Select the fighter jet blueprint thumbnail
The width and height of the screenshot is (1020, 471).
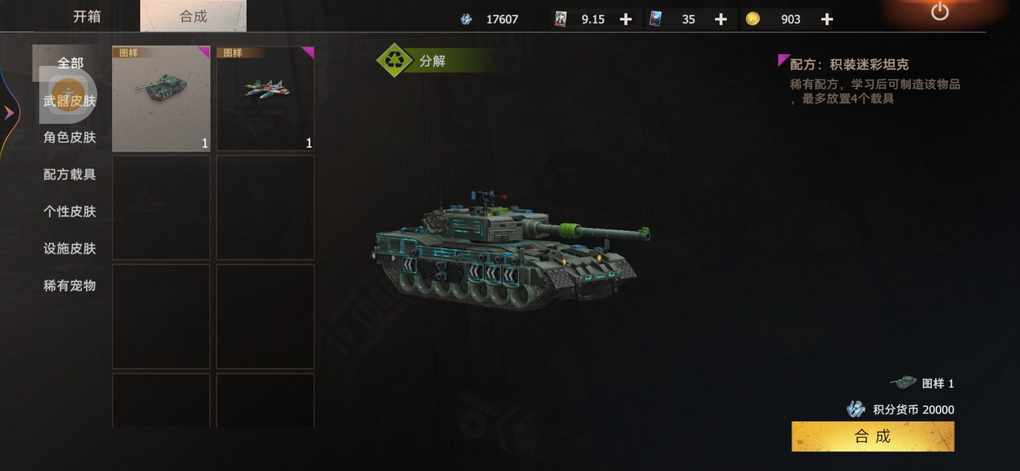coord(265,98)
